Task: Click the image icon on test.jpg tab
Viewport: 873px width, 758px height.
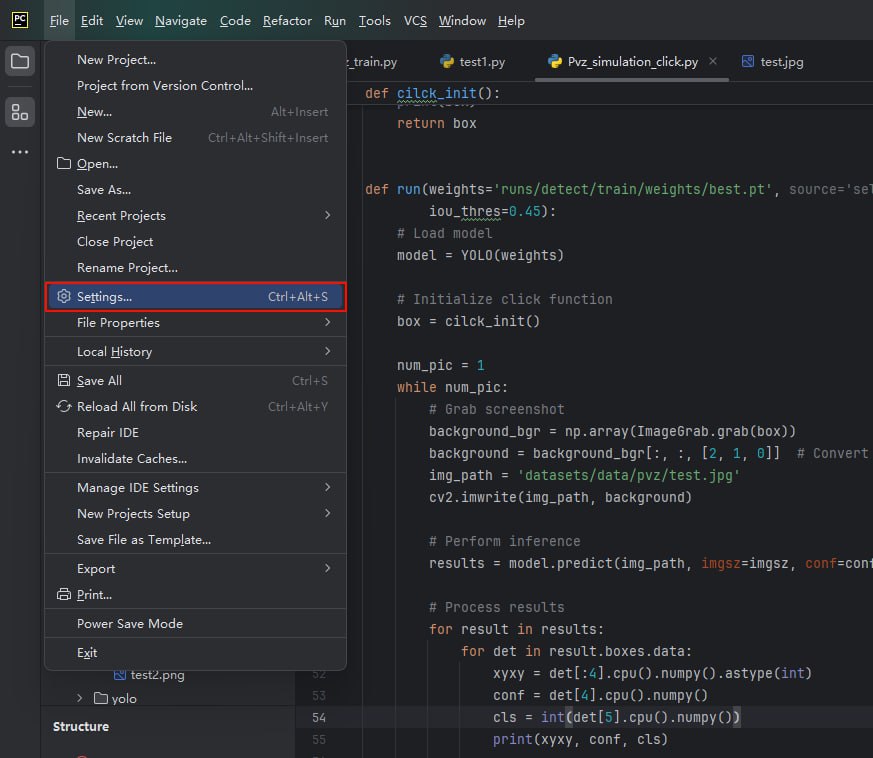Action: click(x=748, y=61)
